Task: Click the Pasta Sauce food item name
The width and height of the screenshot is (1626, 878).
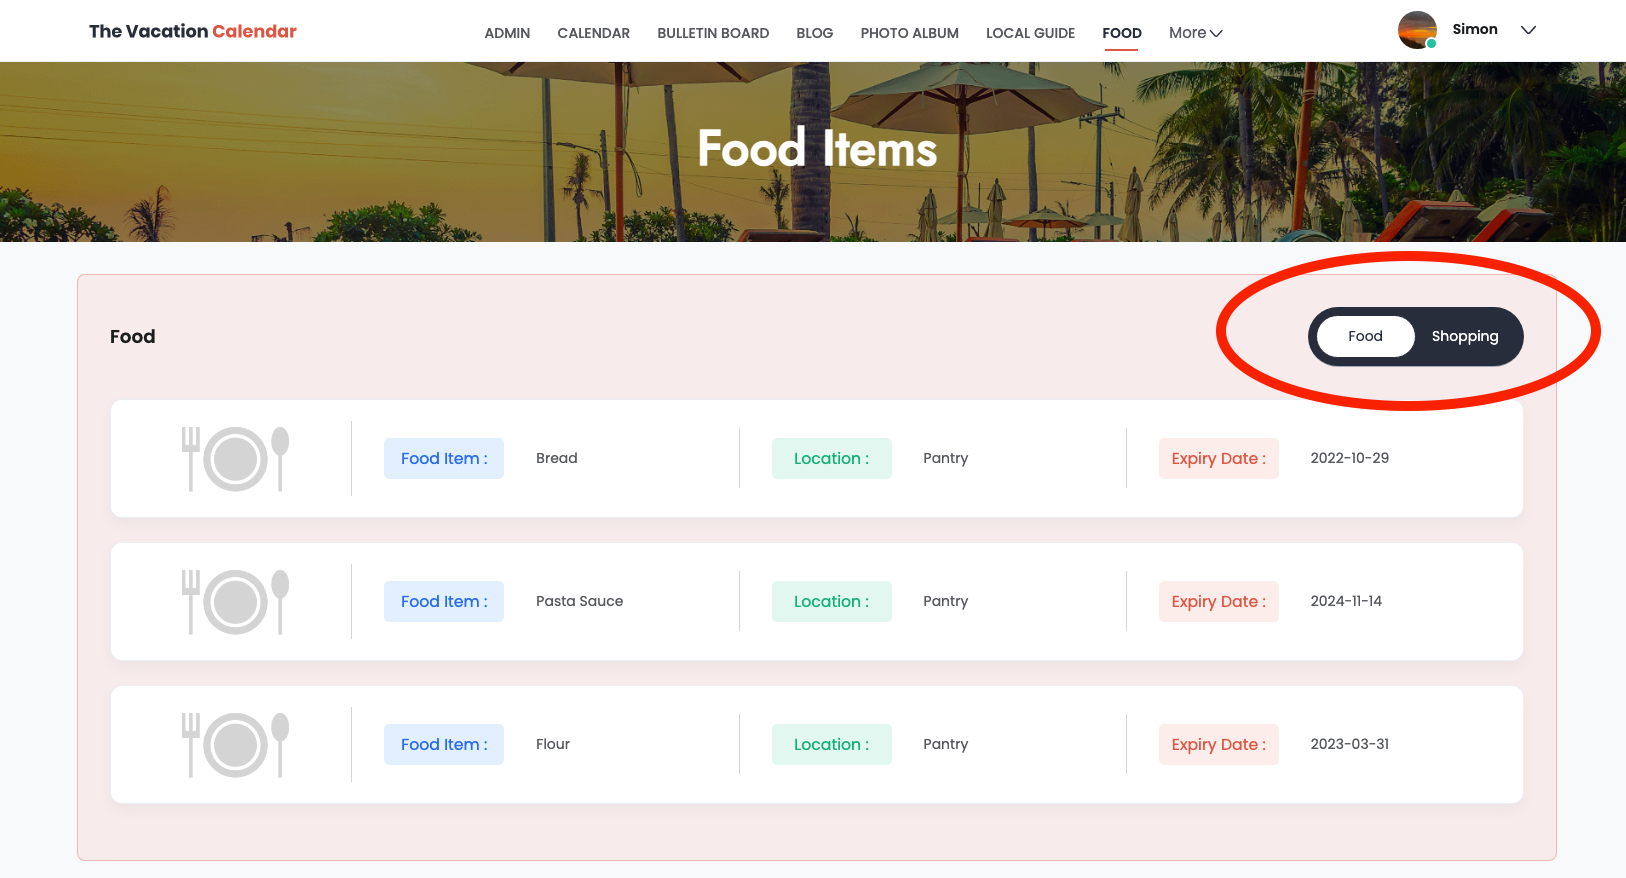Action: [x=579, y=601]
